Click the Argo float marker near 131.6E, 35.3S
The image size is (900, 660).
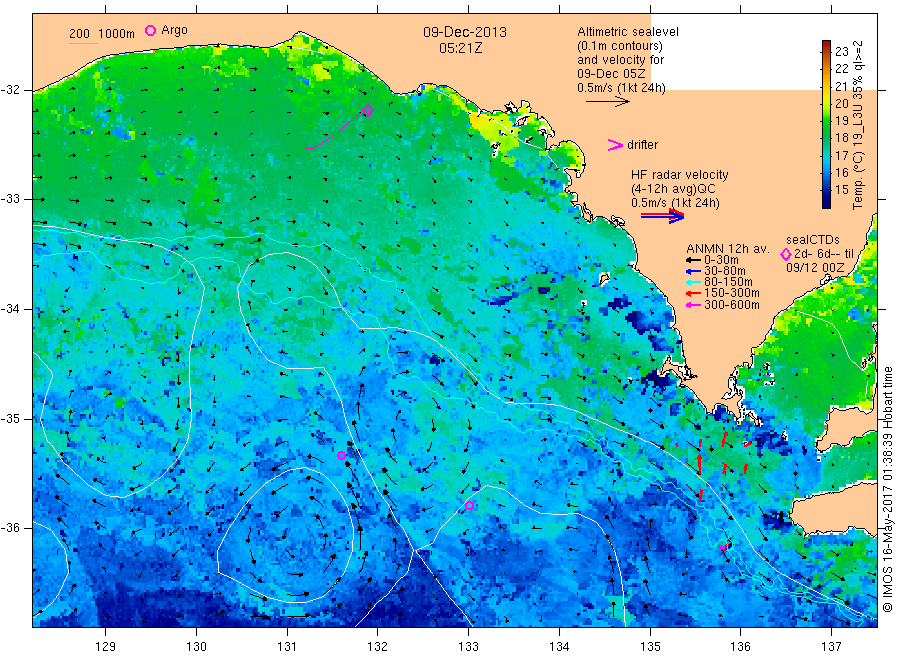tap(342, 456)
